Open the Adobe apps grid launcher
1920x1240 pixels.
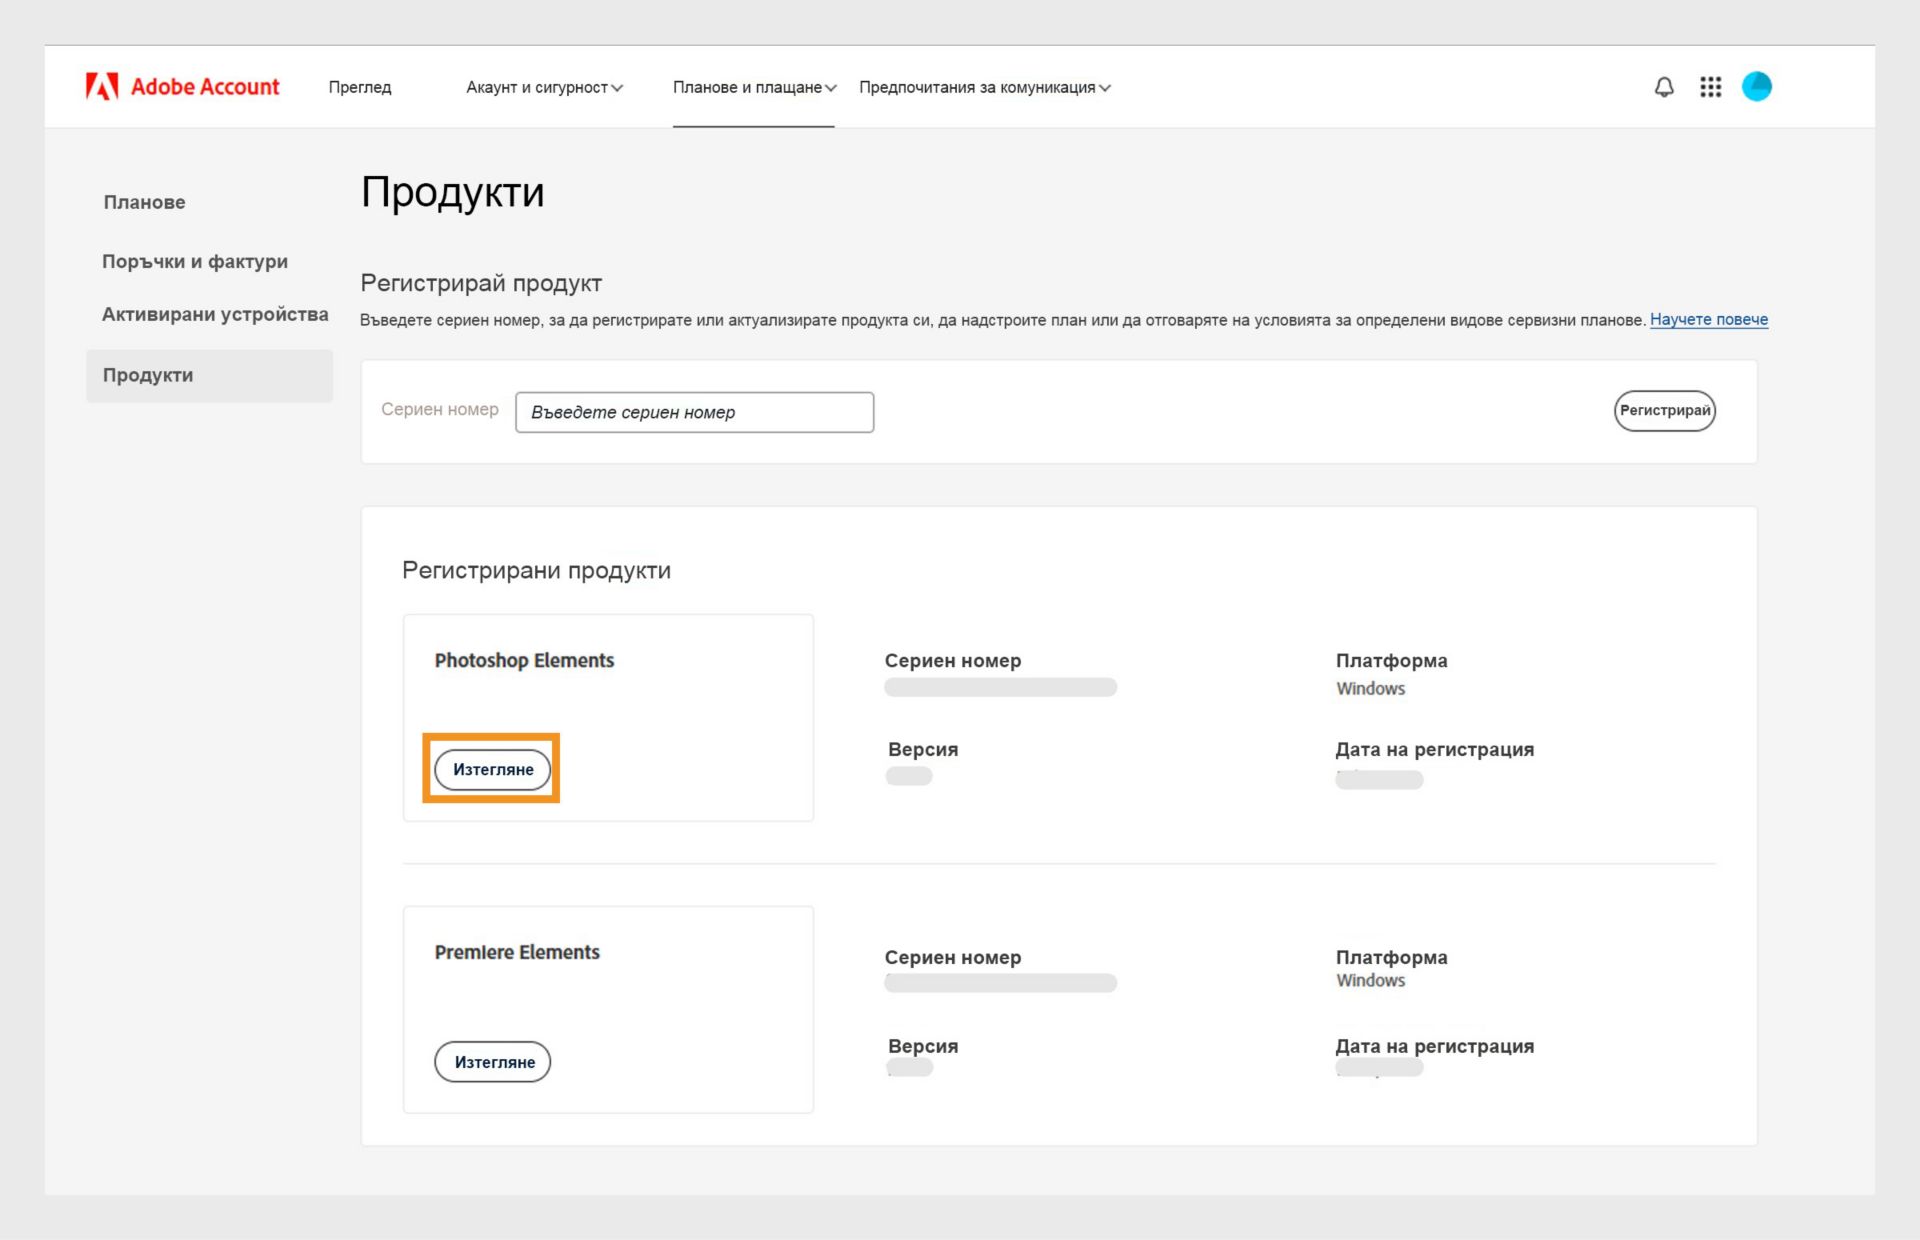click(x=1710, y=87)
